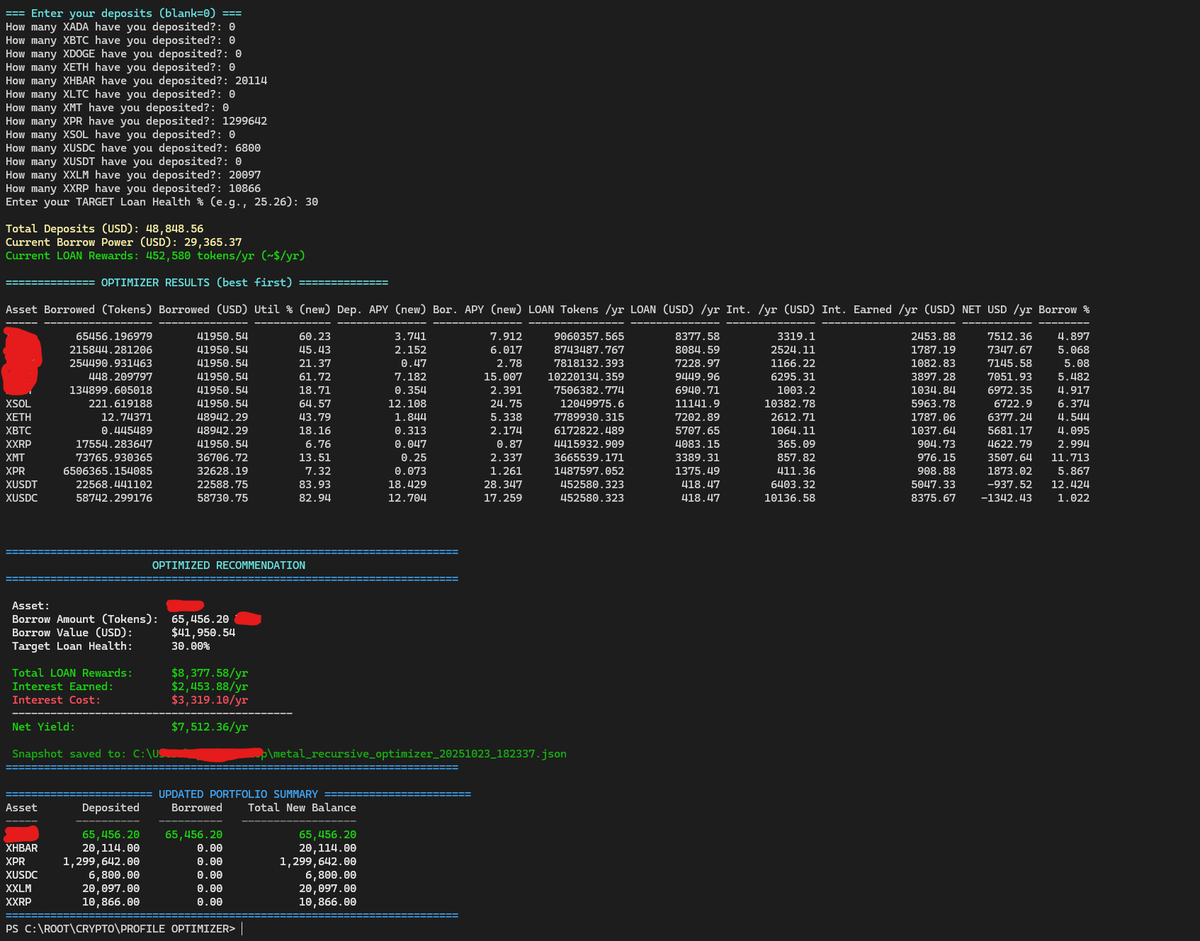Select the 'Total Deposits (USD): 48,848.56' line
The width and height of the screenshot is (1200, 941).
(x=105, y=229)
